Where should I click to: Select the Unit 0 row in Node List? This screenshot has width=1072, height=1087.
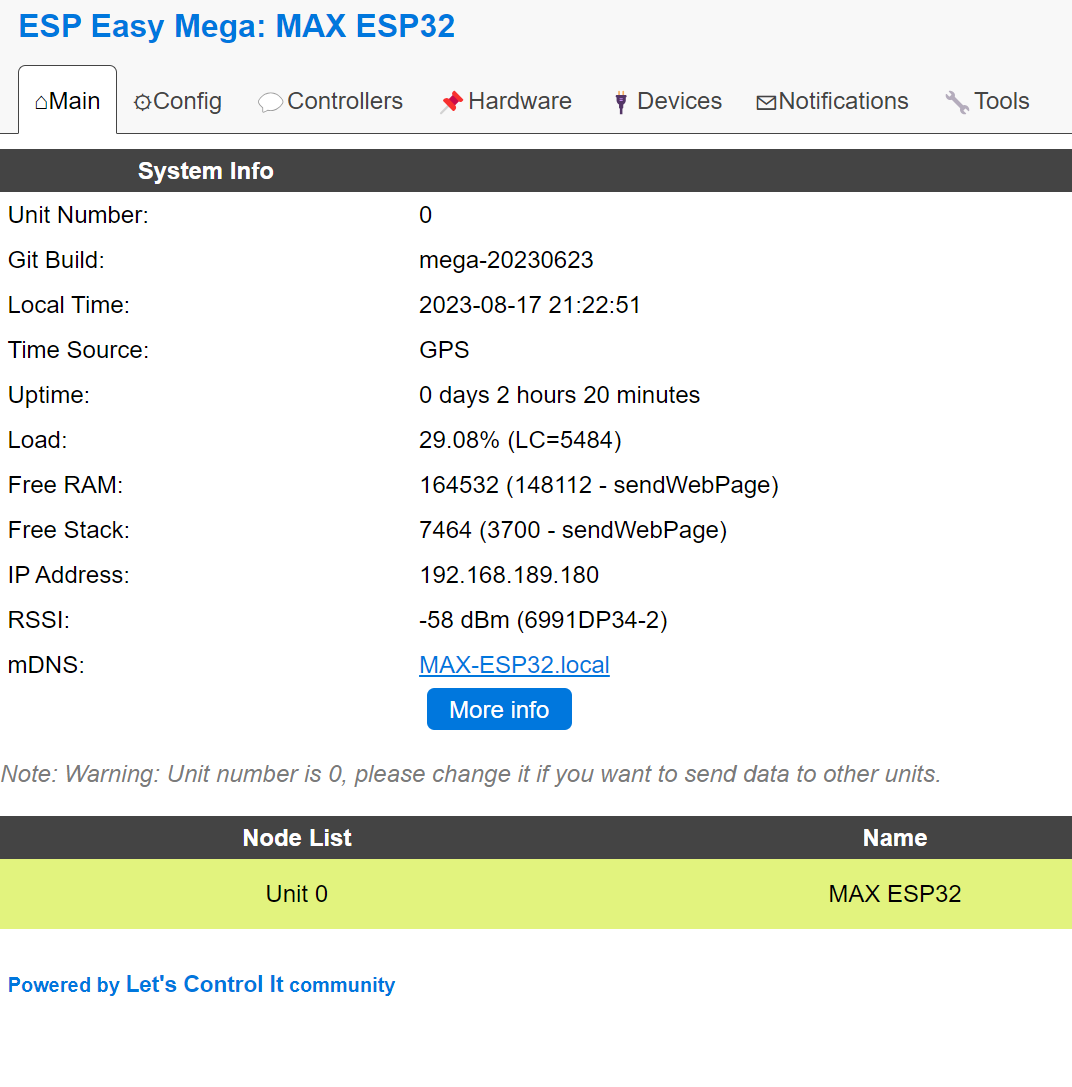click(296, 894)
